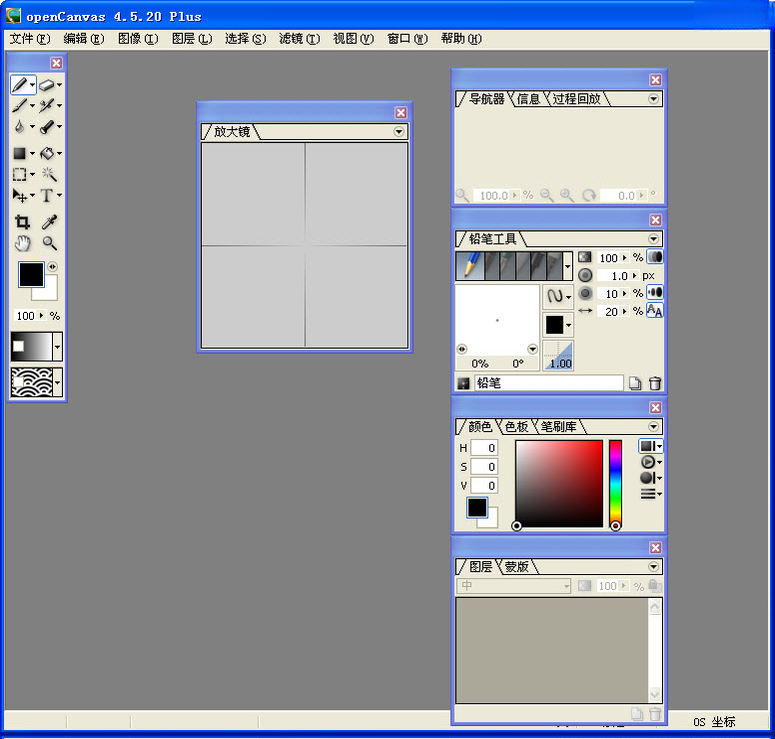Viewport: 775px width, 739px height.
Task: Click the brush name field 铅笔
Action: click(549, 383)
